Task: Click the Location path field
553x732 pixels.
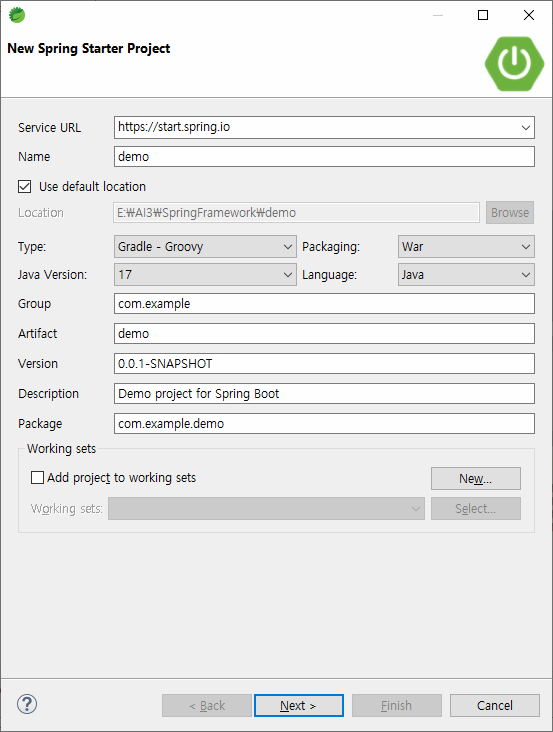Action: (x=296, y=213)
